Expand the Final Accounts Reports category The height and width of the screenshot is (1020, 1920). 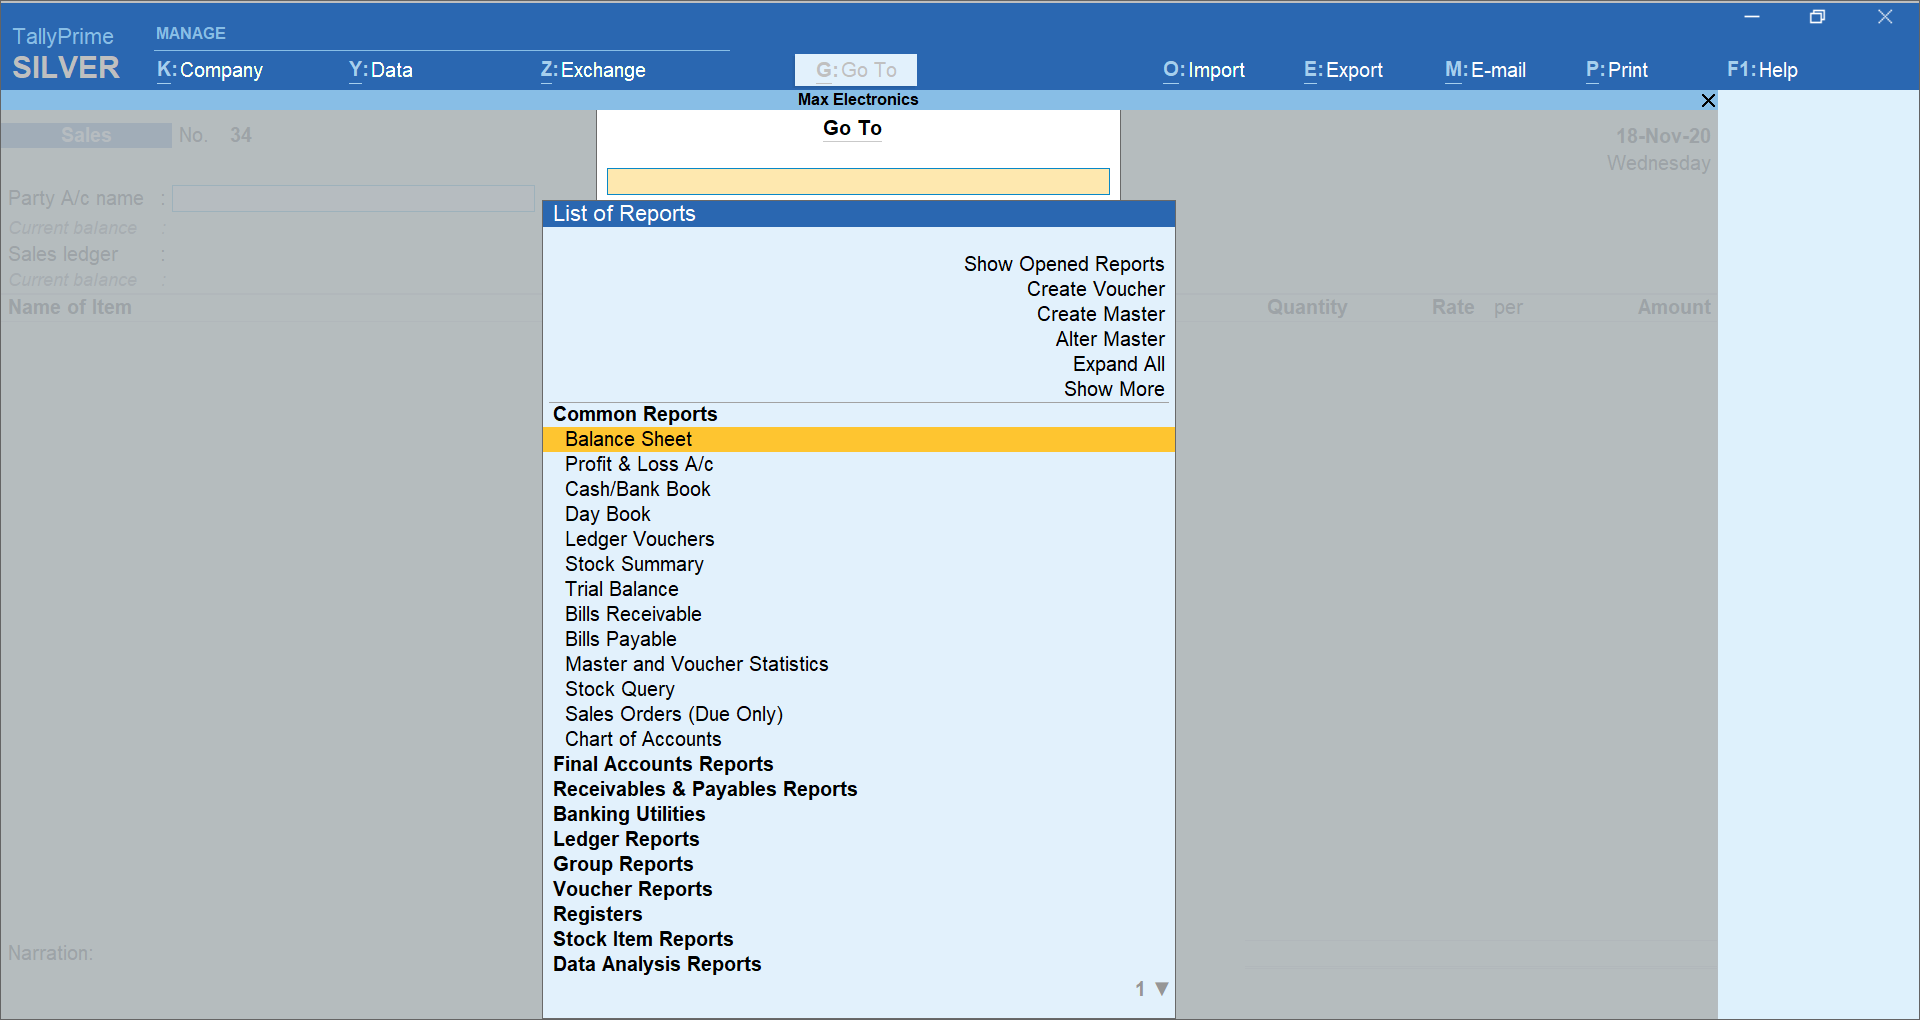click(x=663, y=763)
